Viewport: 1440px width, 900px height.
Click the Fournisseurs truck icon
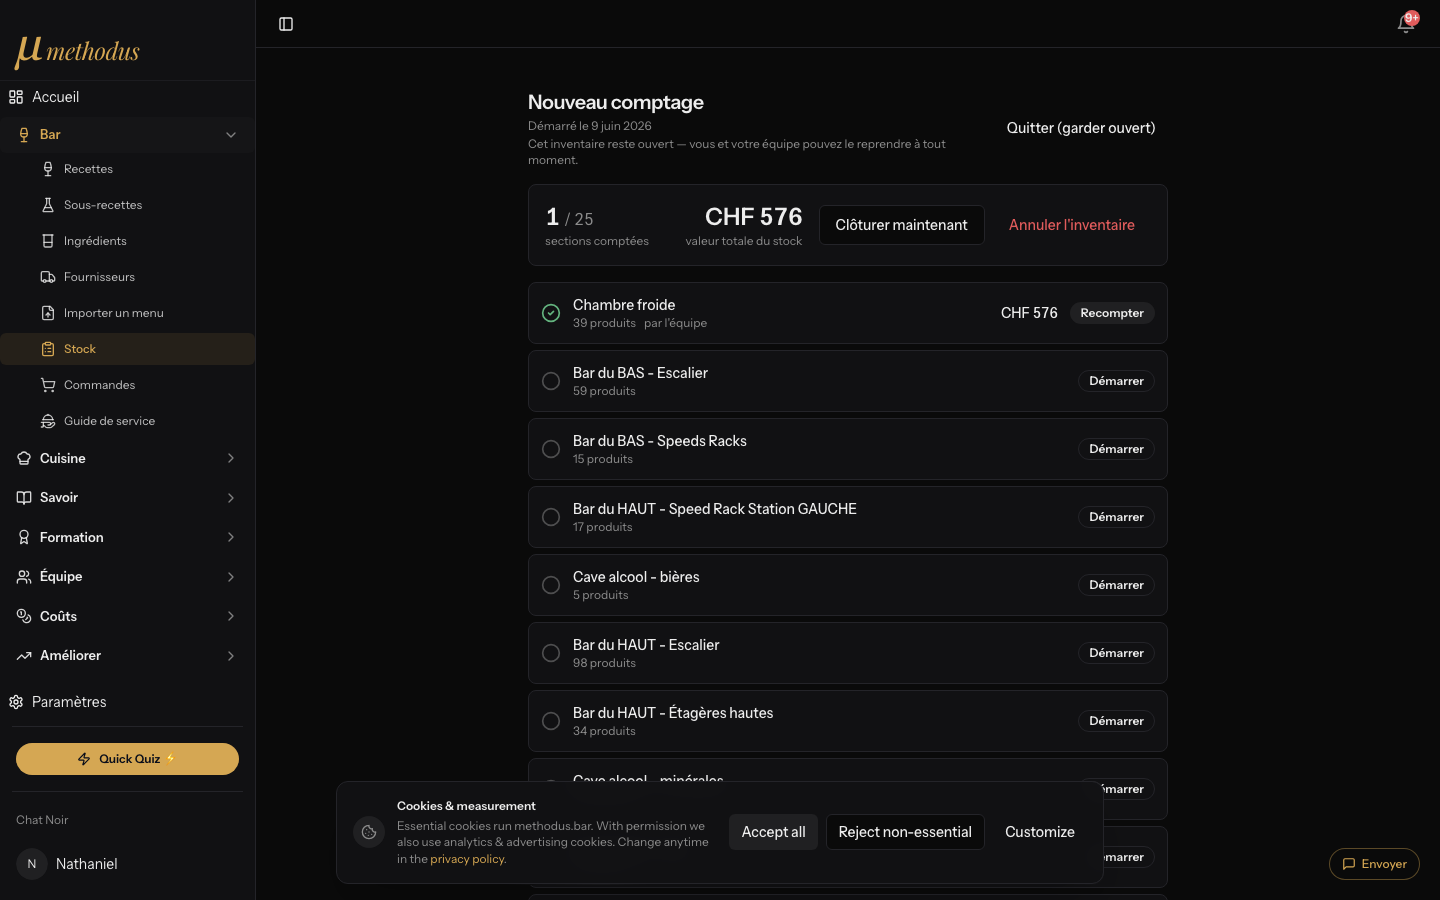(x=48, y=277)
